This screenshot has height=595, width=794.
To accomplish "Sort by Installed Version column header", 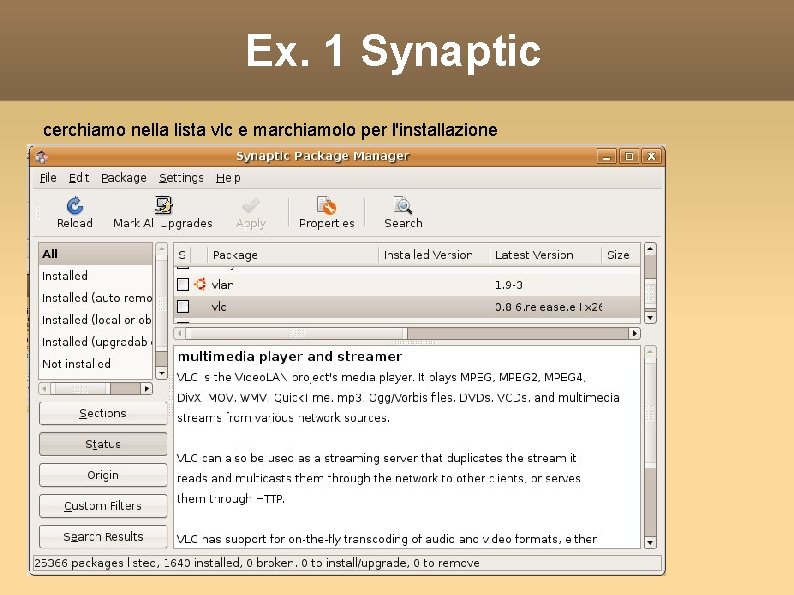I will 434,255.
